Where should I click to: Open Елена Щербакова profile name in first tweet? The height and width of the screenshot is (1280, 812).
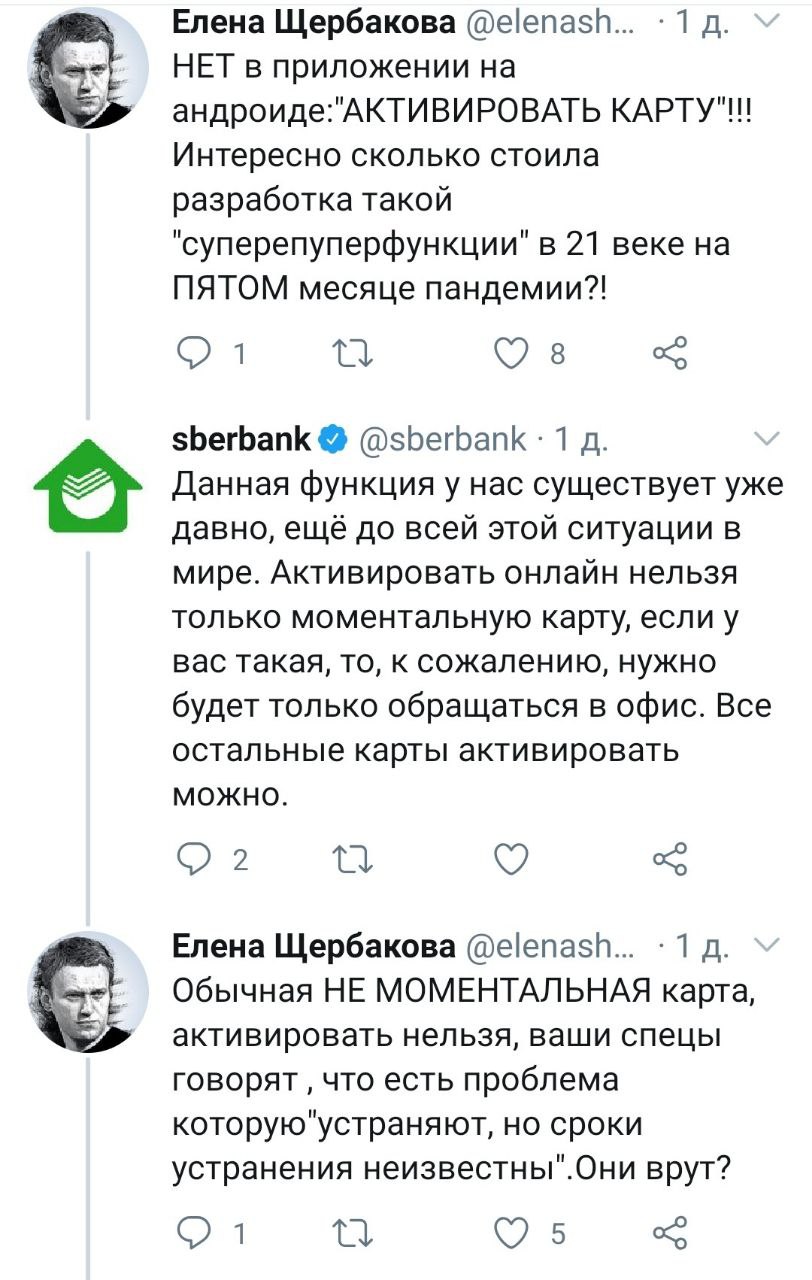tap(314, 21)
